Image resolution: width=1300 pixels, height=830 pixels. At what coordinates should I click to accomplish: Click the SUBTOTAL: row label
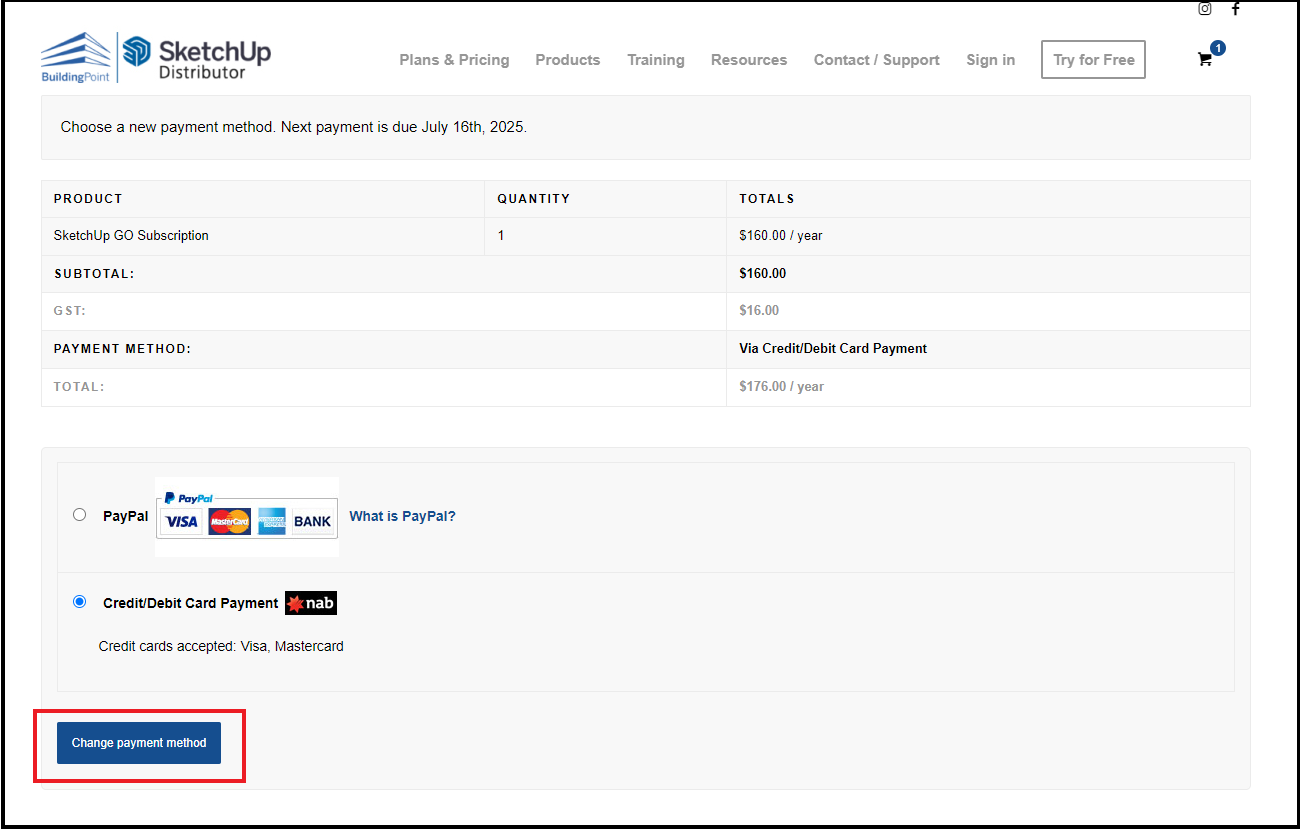94,274
